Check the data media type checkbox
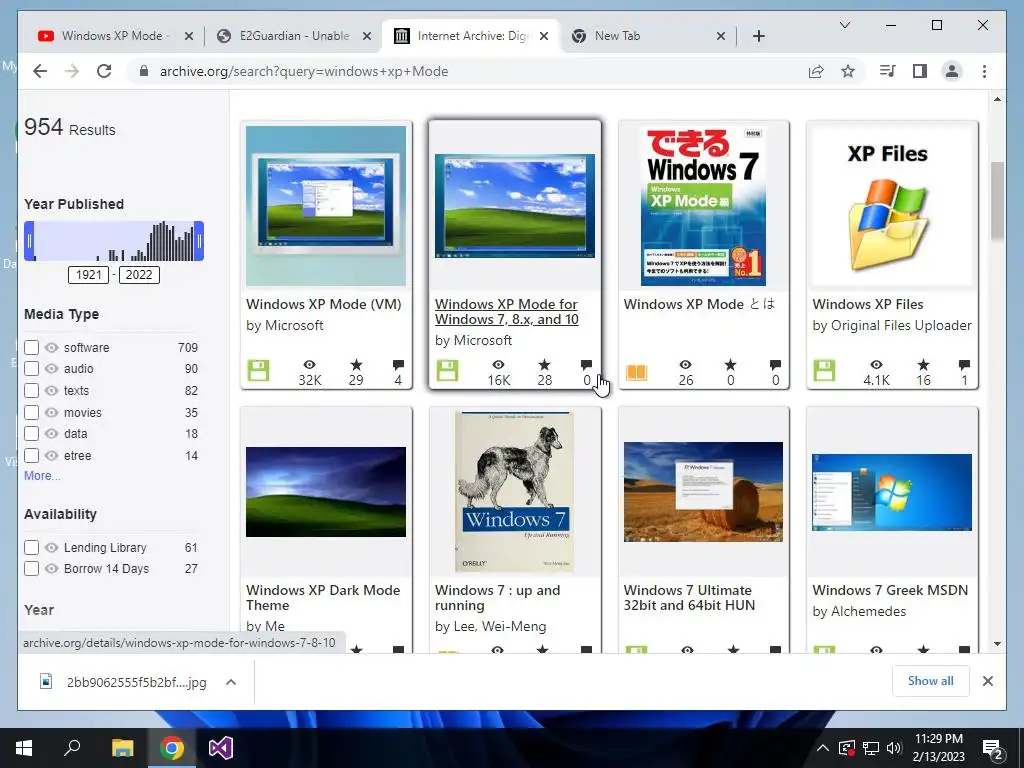Viewport: 1024px width, 768px height. 31,434
